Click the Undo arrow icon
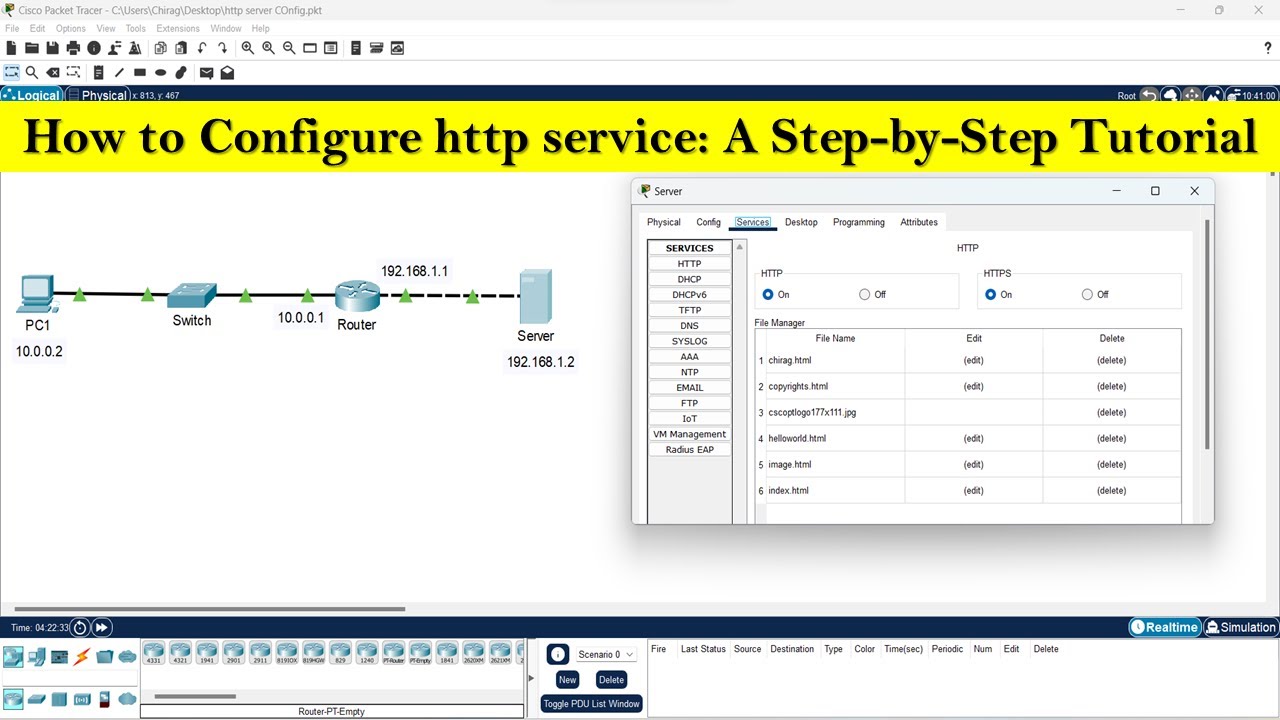The width and height of the screenshot is (1280, 720). point(202,48)
